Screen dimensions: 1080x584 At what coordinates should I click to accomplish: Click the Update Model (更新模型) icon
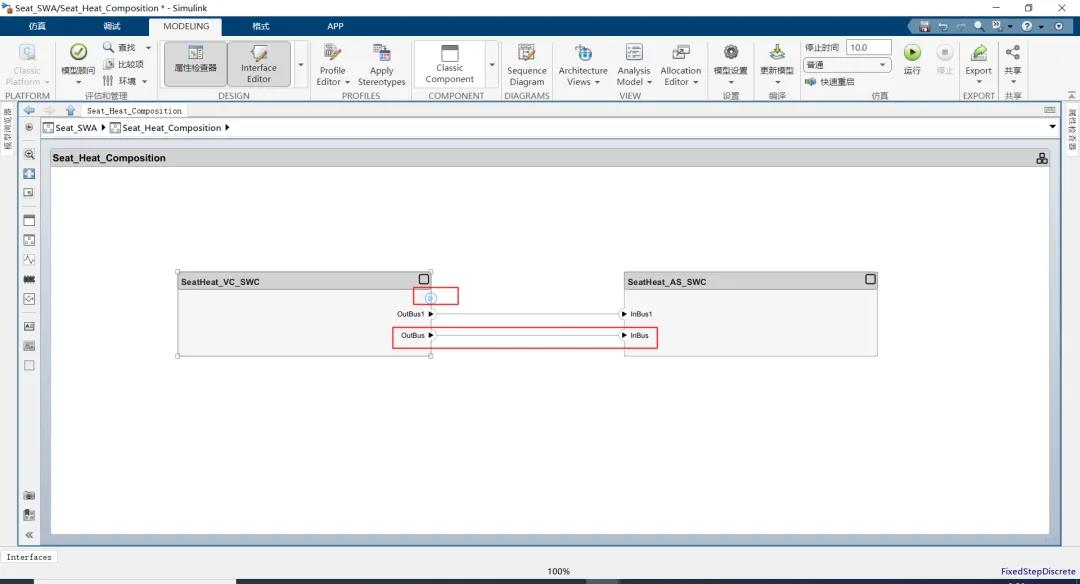point(777,54)
